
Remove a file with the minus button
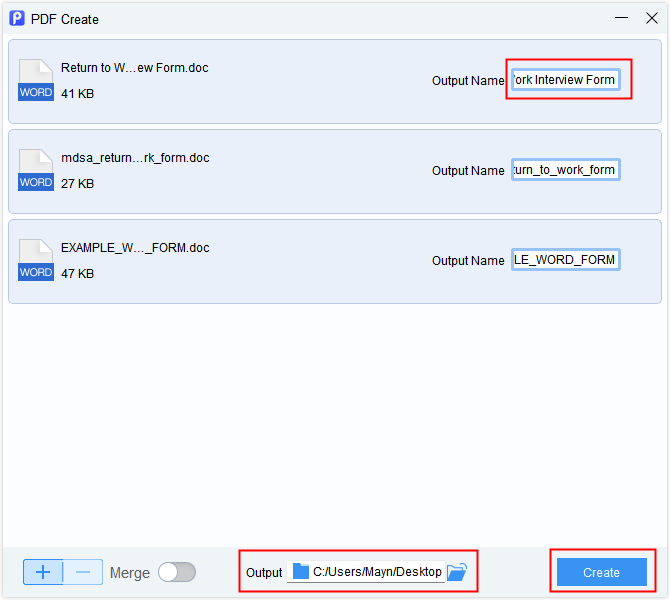pyautogui.click(x=83, y=572)
